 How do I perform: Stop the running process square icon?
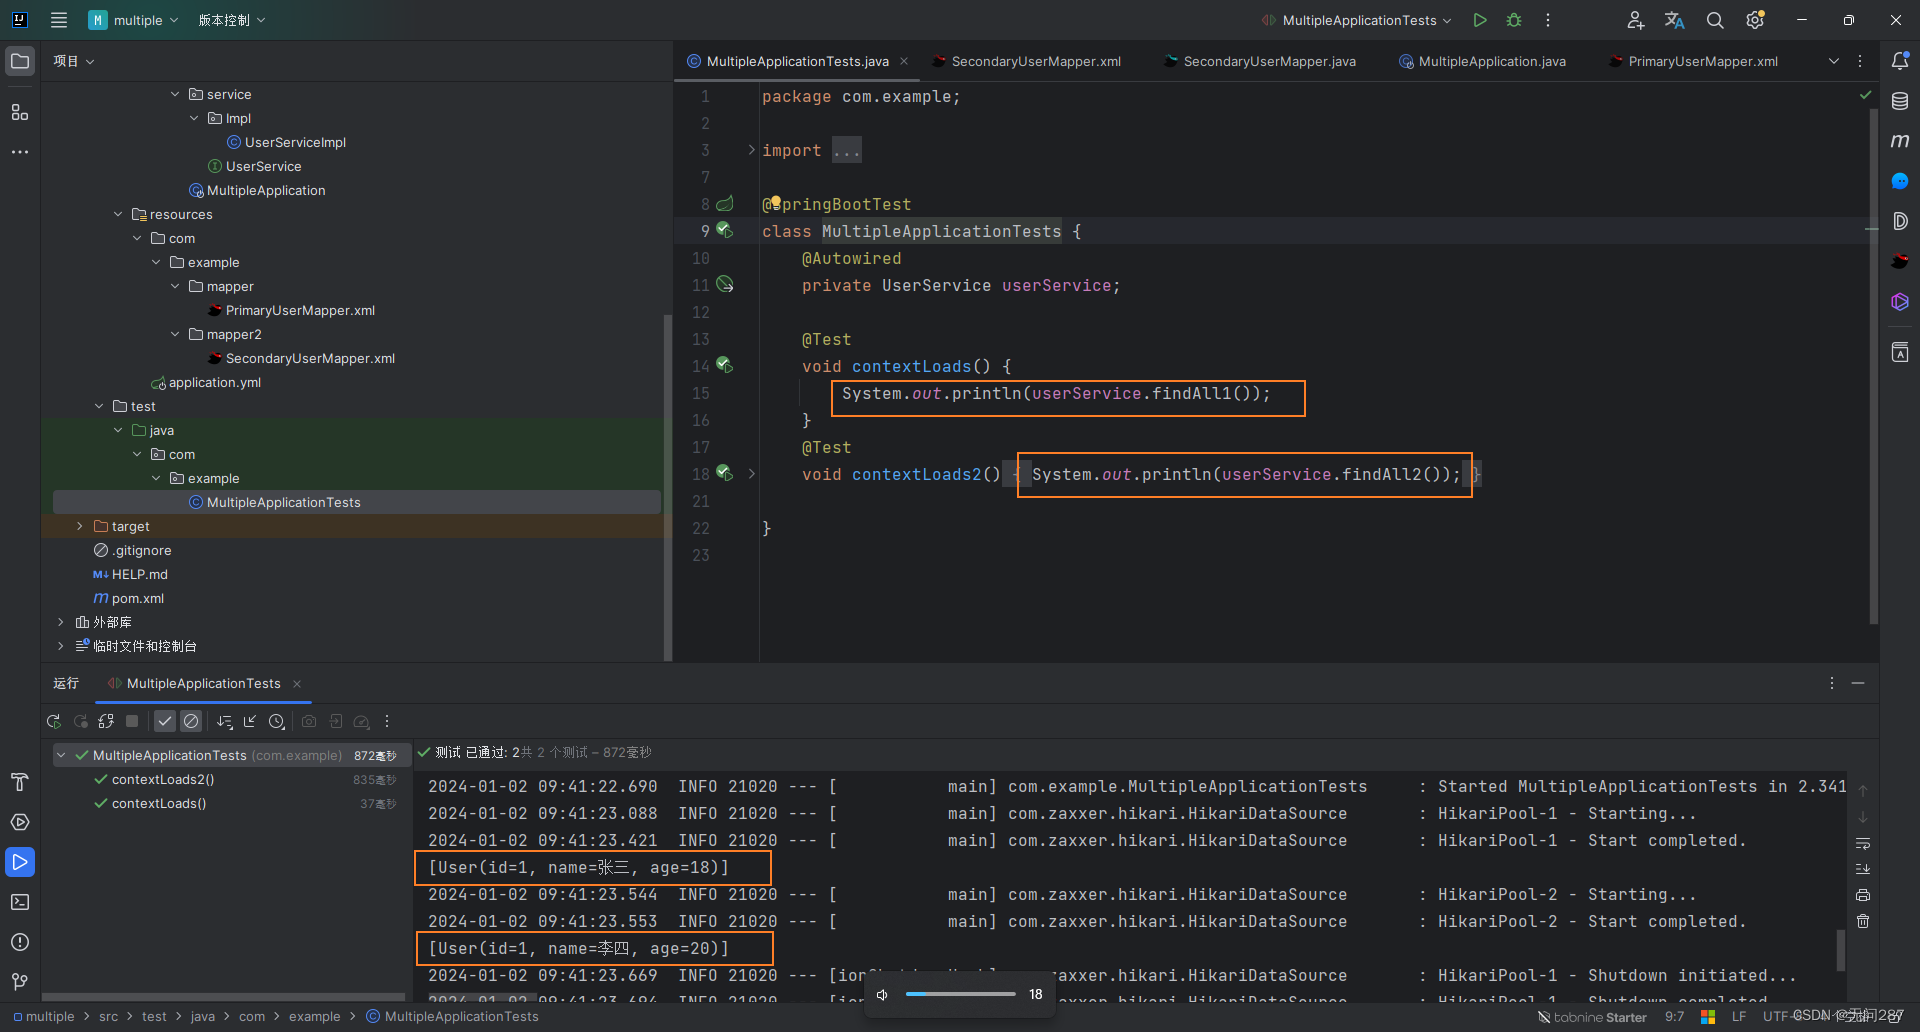132,721
